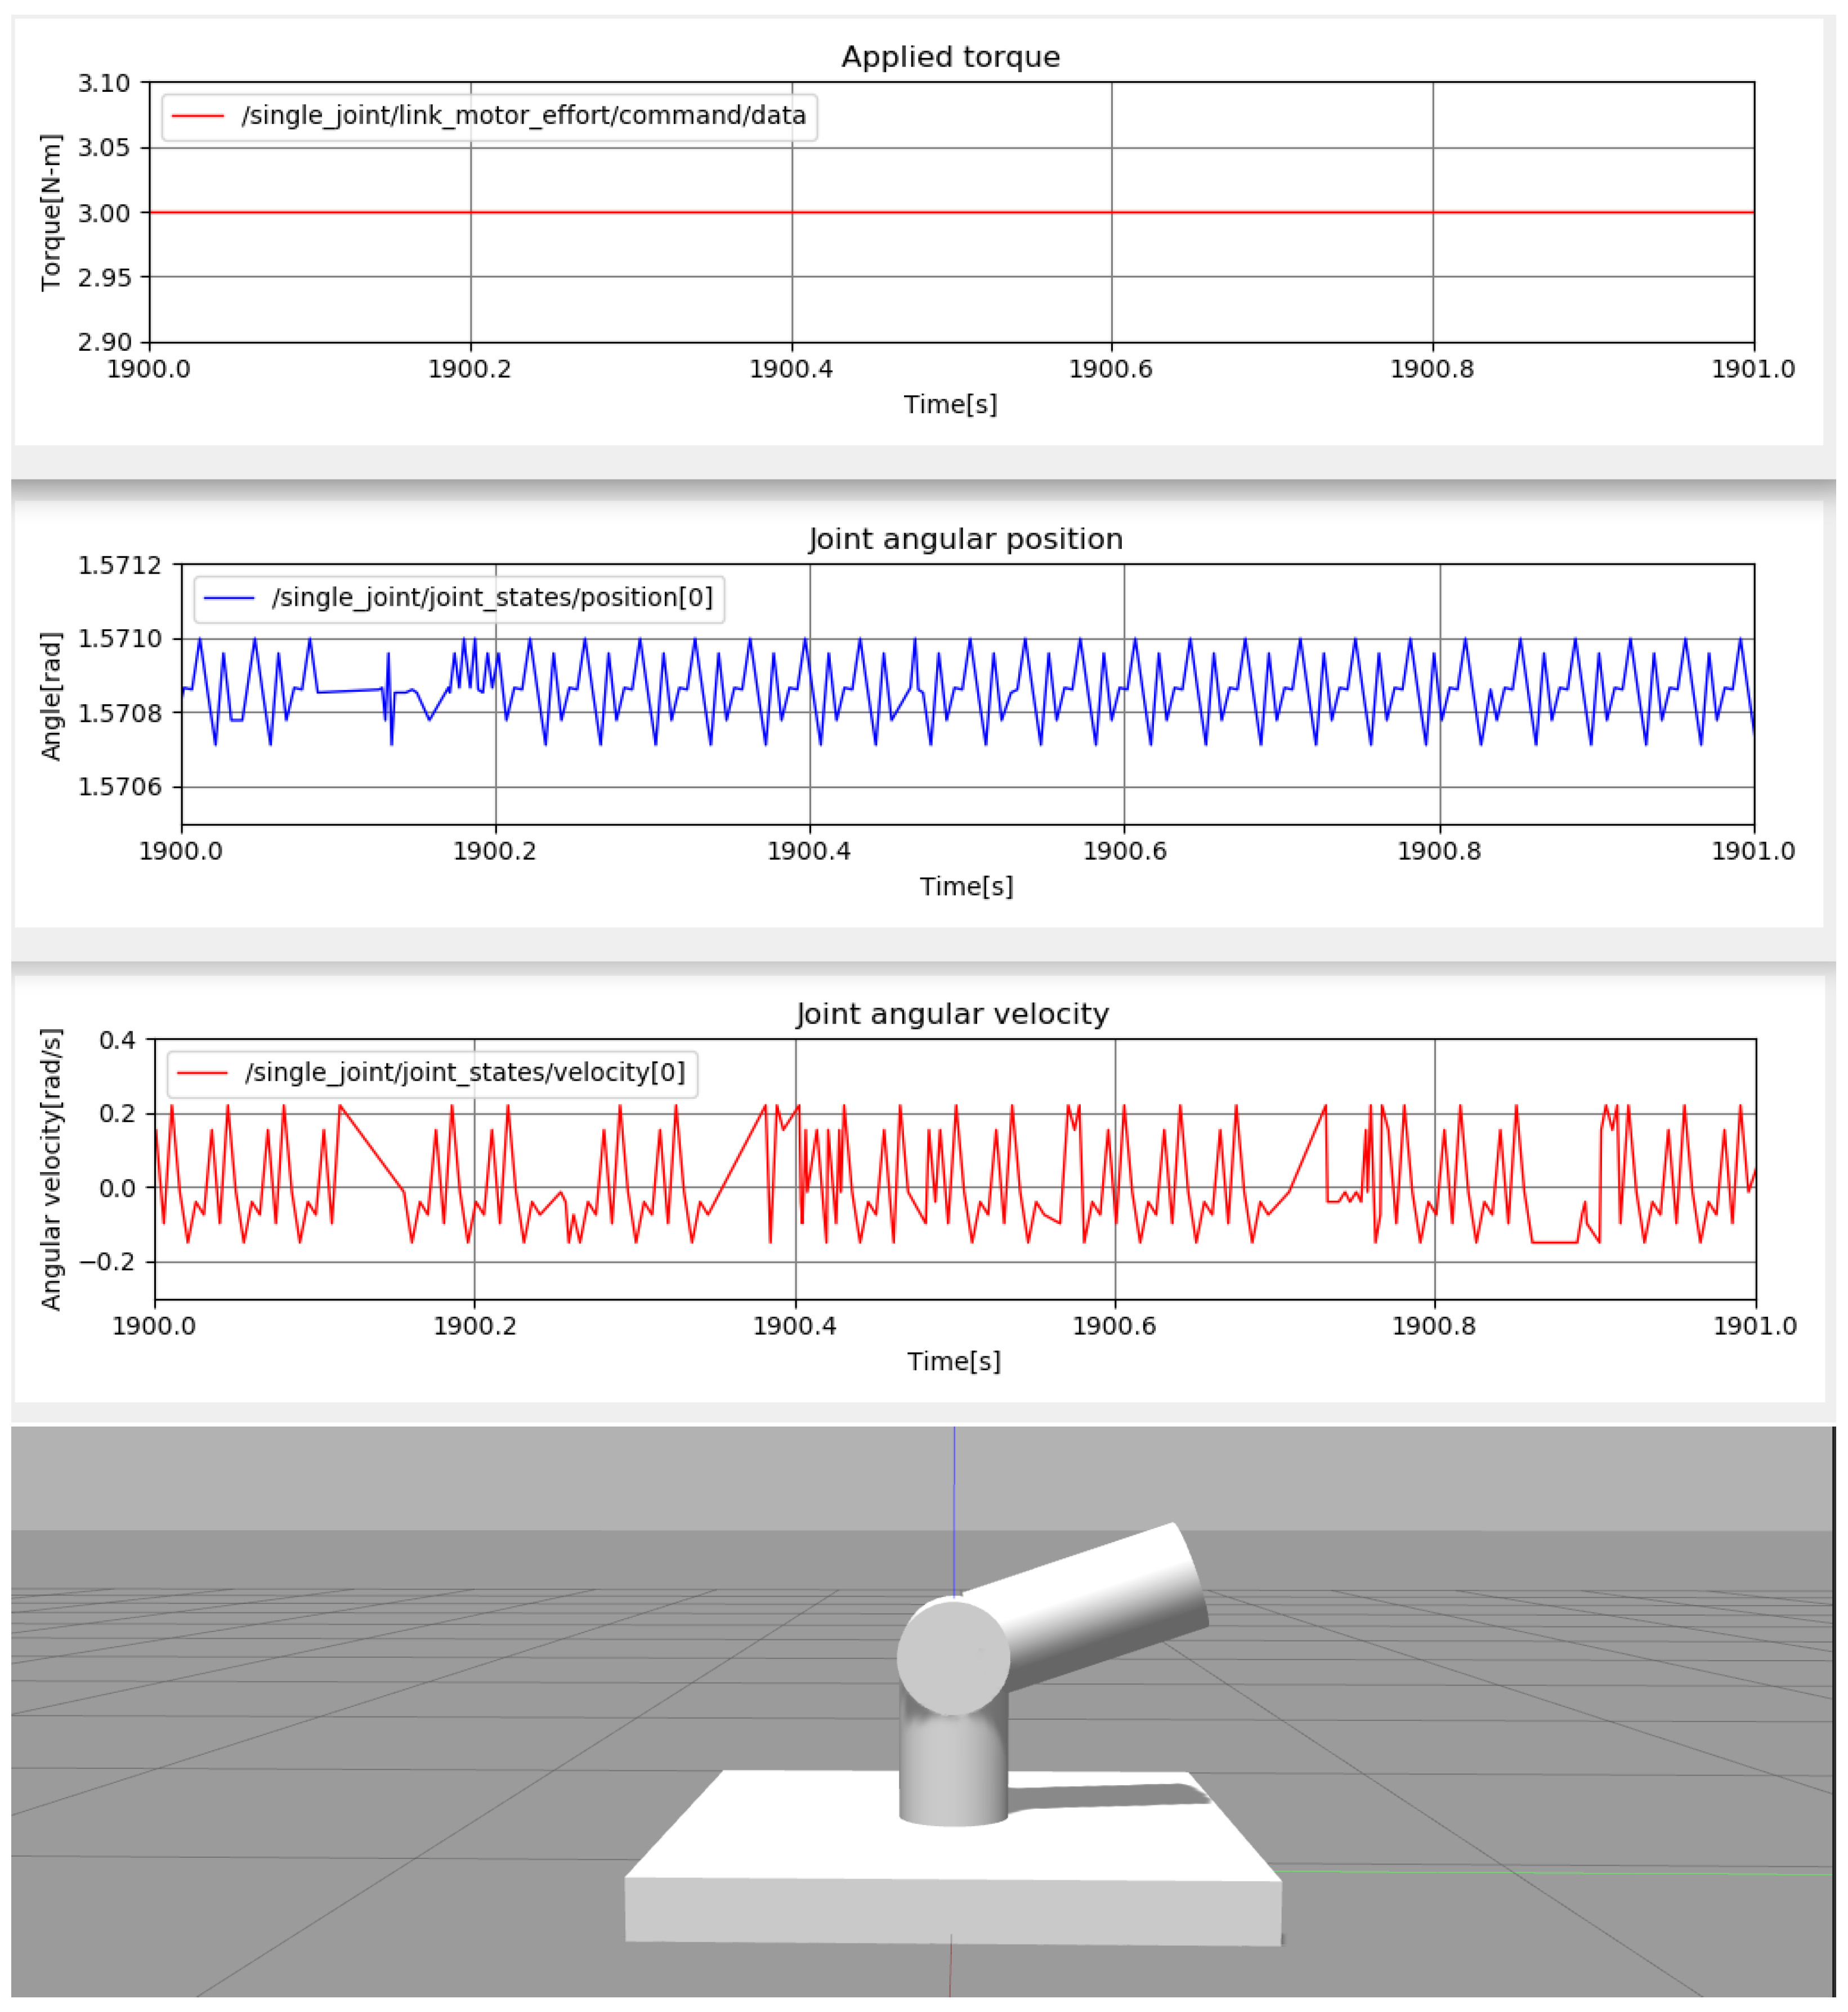The image size is (1848, 2012).
Task: Click the round joint end cap of the link
Action: pos(953,1657)
